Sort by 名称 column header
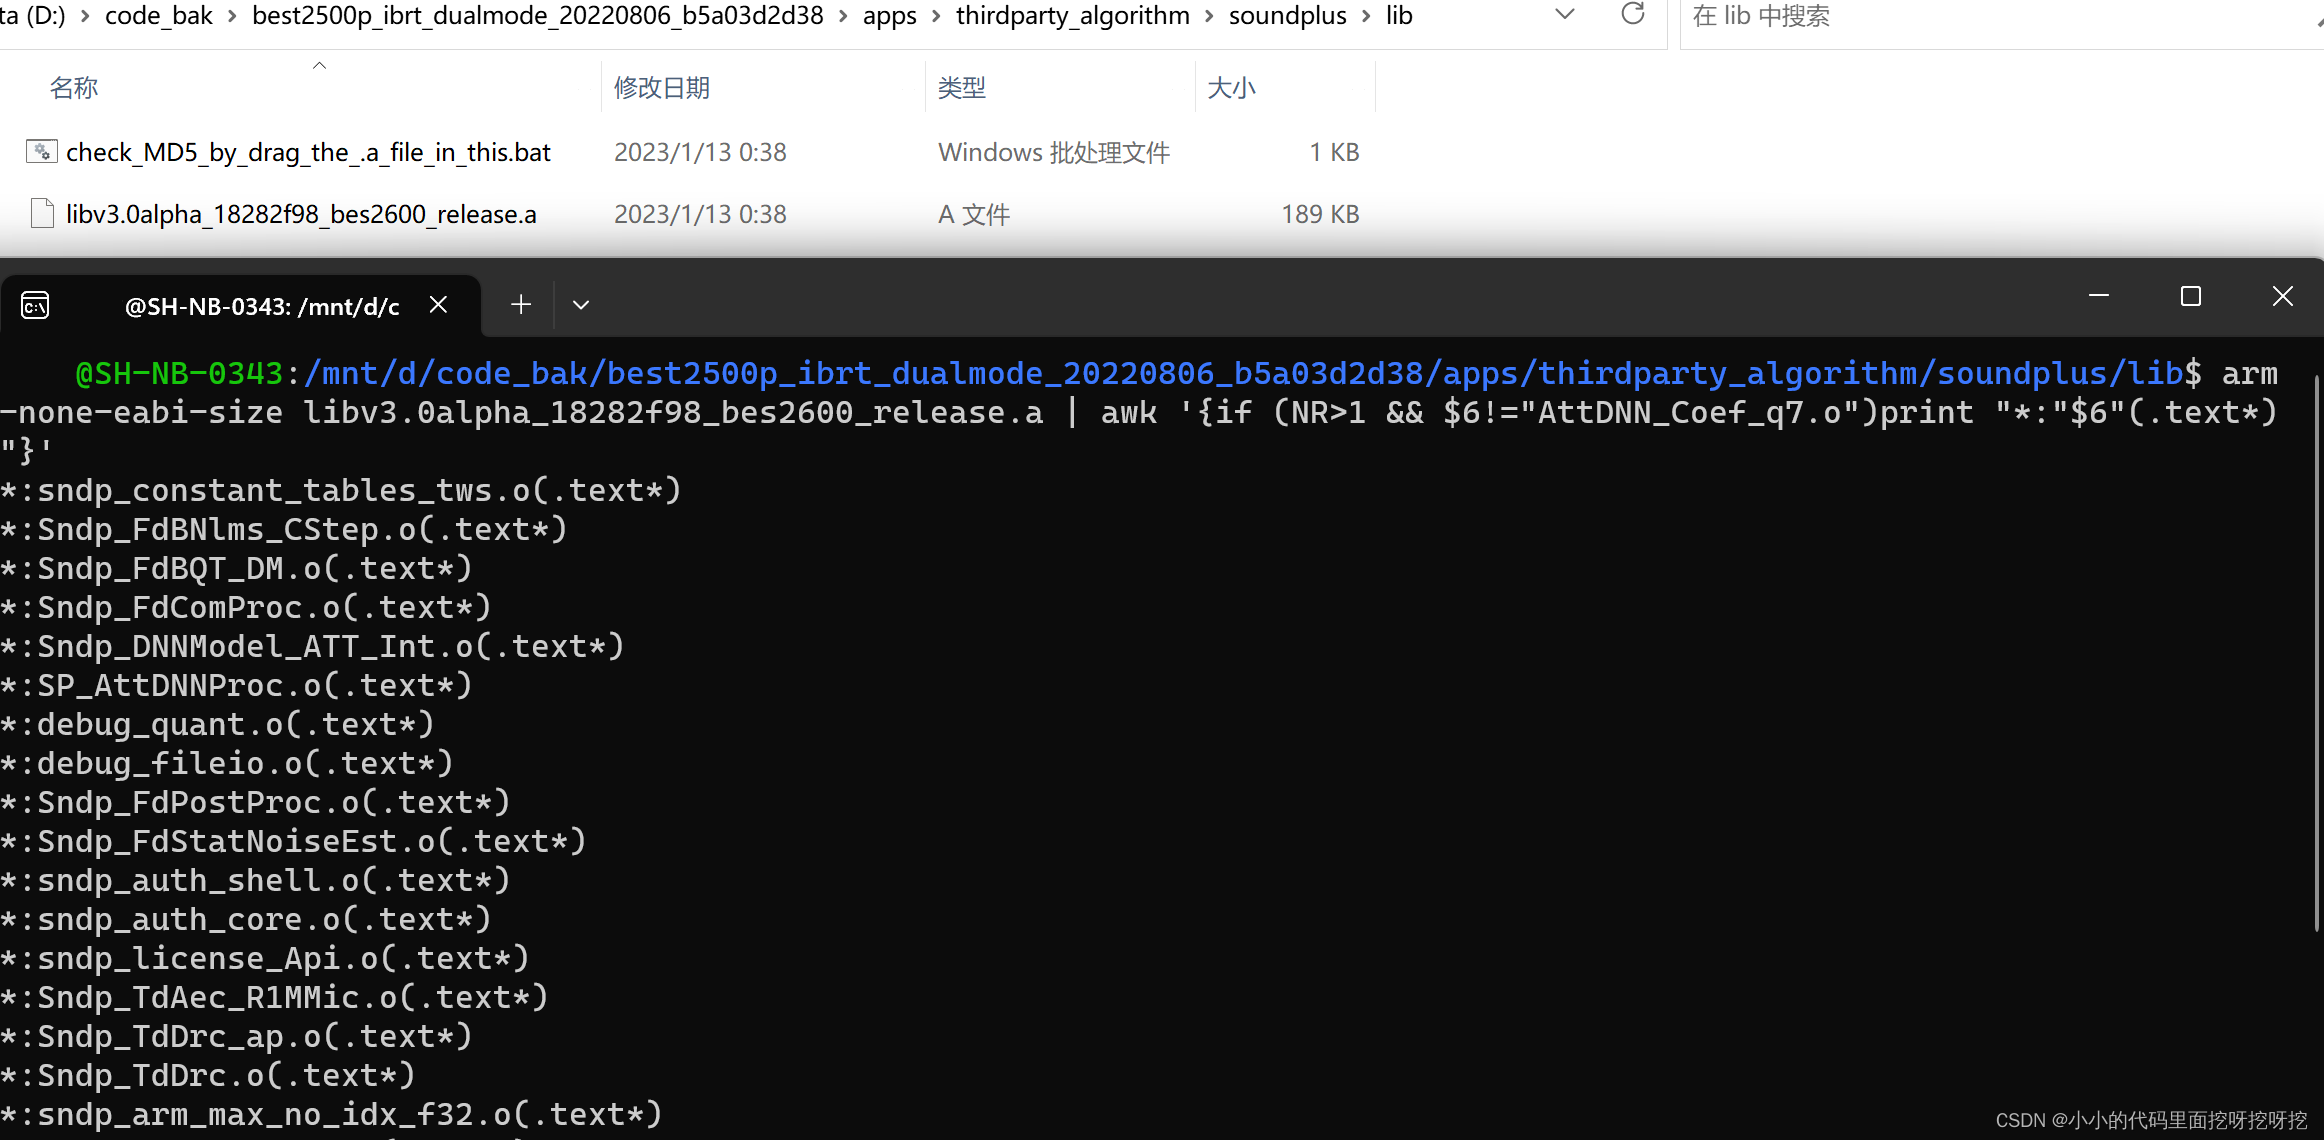This screenshot has width=2324, height=1140. [74, 88]
